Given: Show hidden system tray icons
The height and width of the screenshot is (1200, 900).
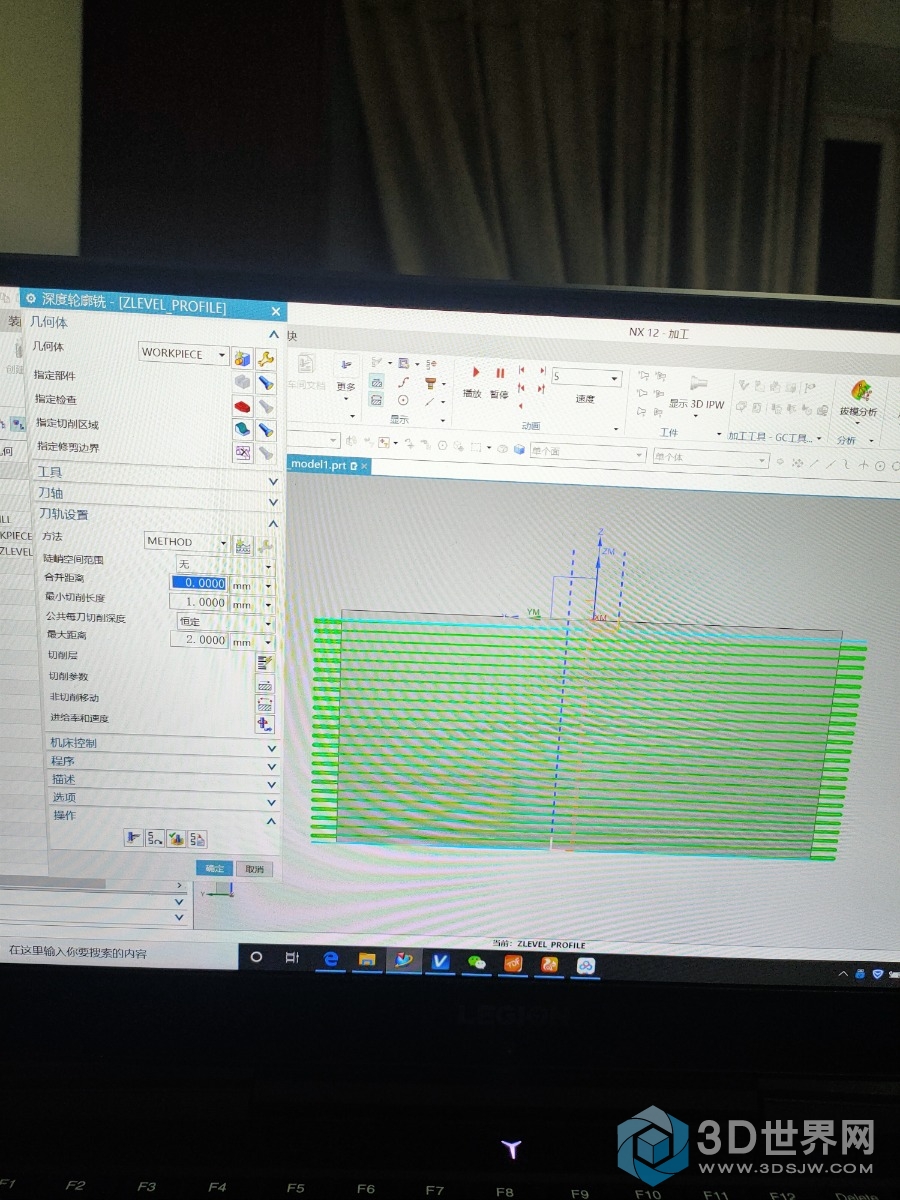Looking at the screenshot, I should pyautogui.click(x=842, y=972).
